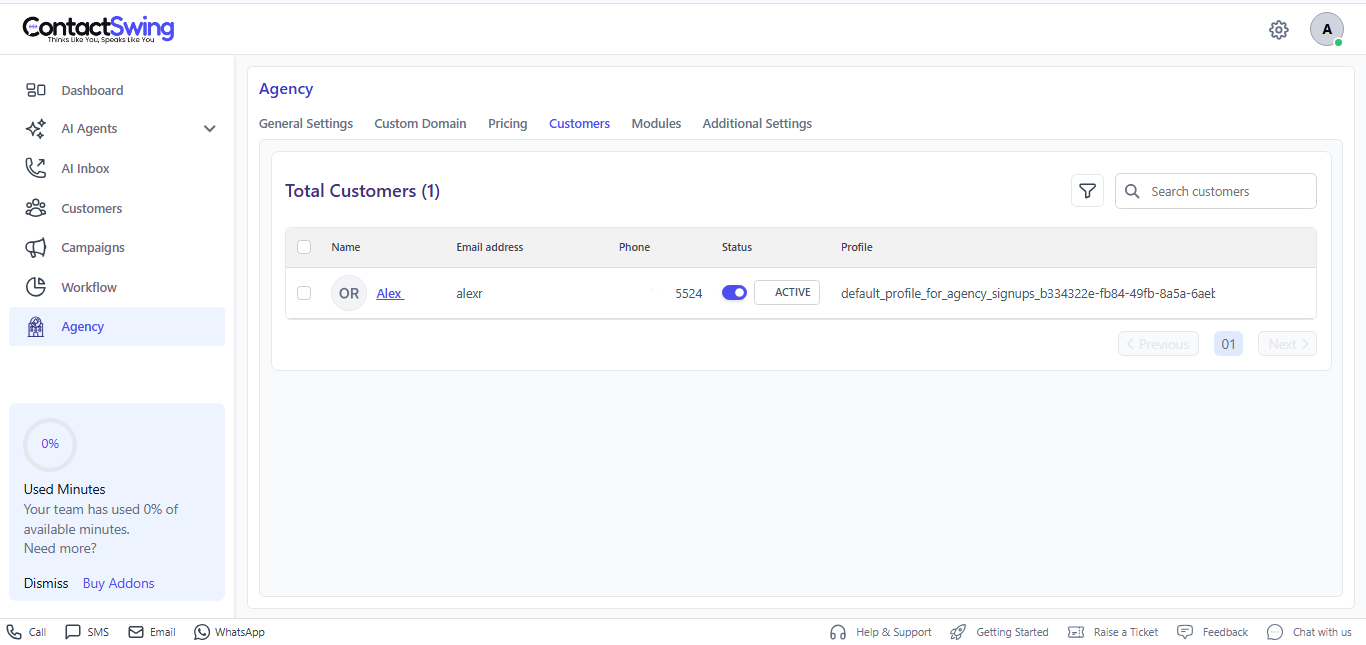
Task: Click the Name column header
Action: click(x=346, y=247)
